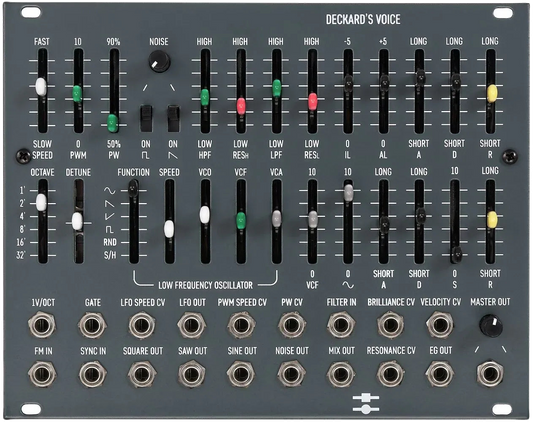Image resolution: width=533 pixels, height=422 pixels.
Task: Click the gray 10-to-0 VCF slider
Action: click(313, 219)
